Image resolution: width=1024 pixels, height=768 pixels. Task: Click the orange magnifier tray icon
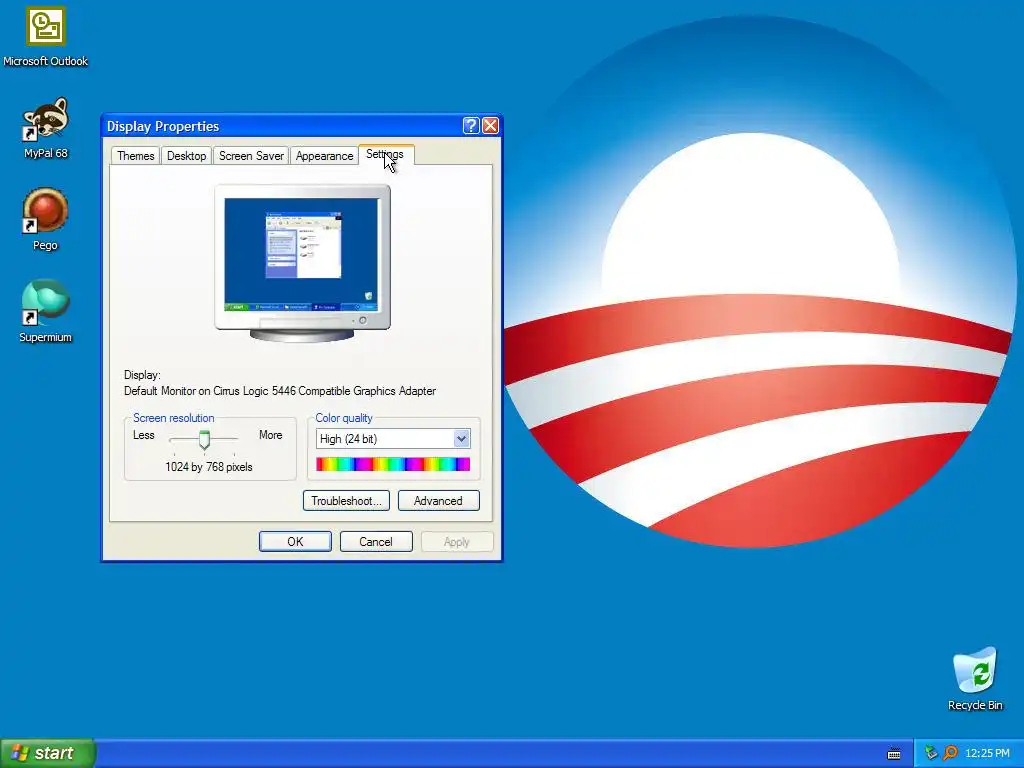click(x=950, y=753)
